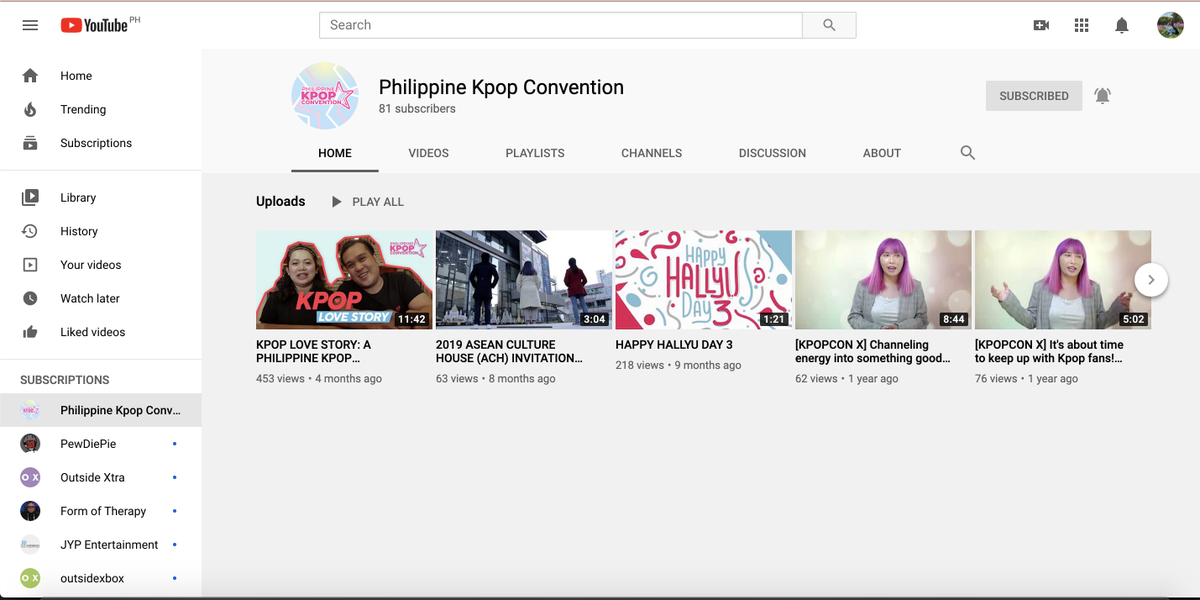Click the History clock icon
Image resolution: width=1200 pixels, height=600 pixels.
click(x=30, y=231)
